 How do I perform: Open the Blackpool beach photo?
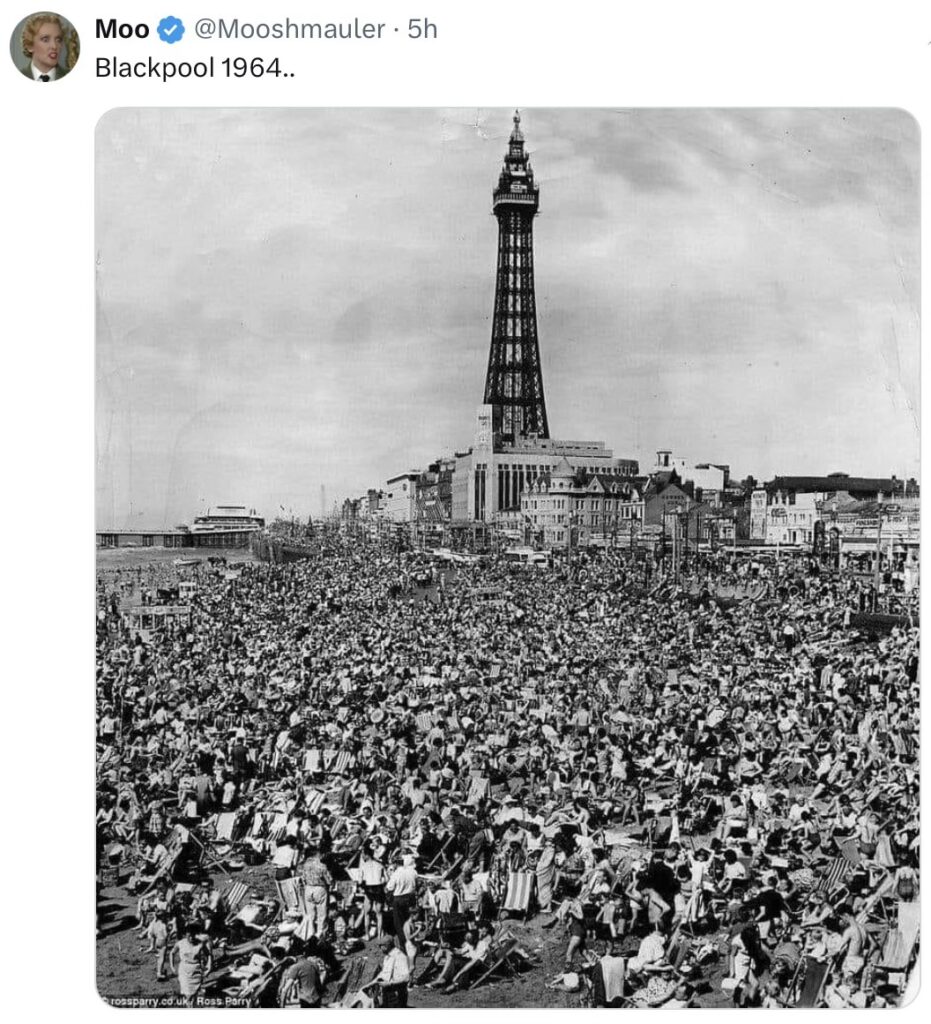(x=508, y=558)
